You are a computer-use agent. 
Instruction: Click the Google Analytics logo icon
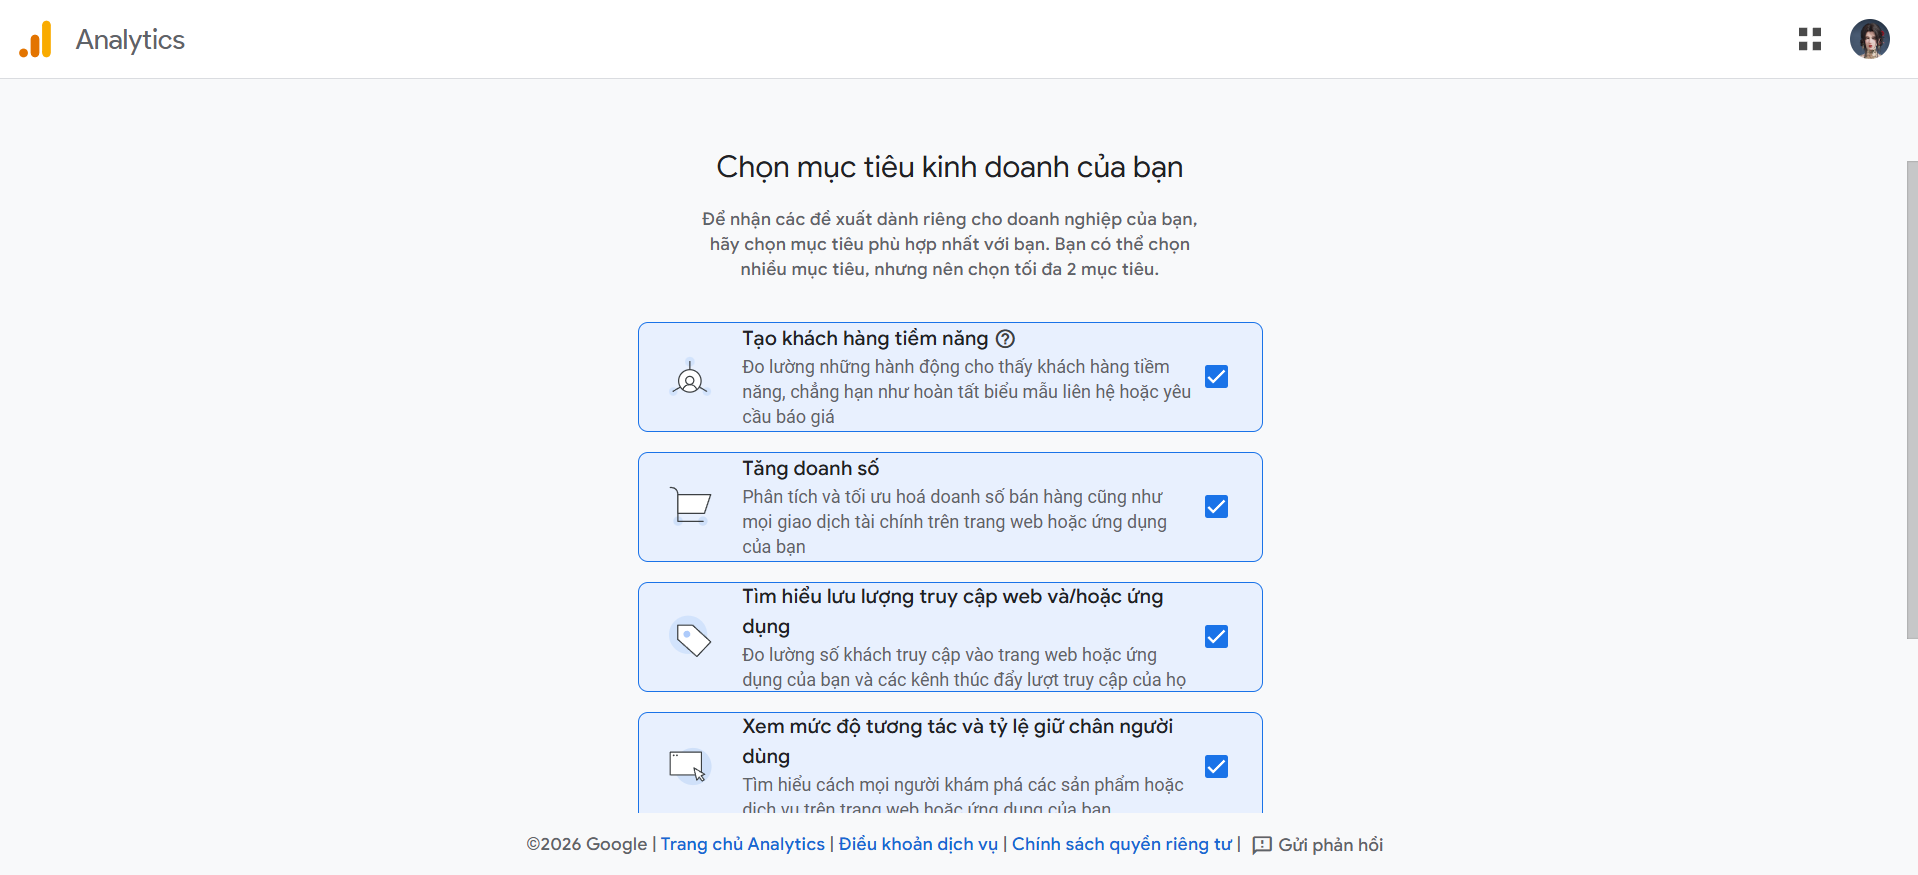pos(35,40)
